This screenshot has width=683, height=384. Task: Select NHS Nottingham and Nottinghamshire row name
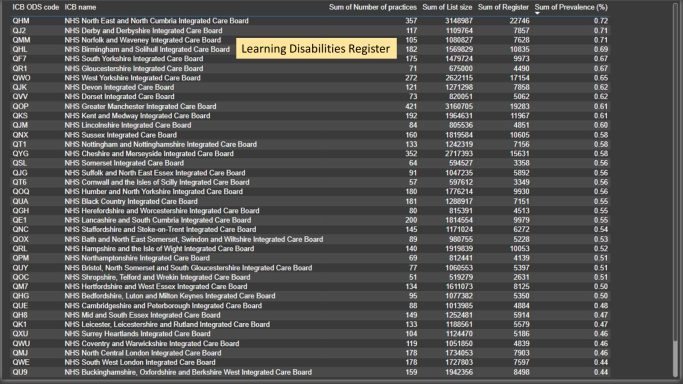[x=161, y=144]
